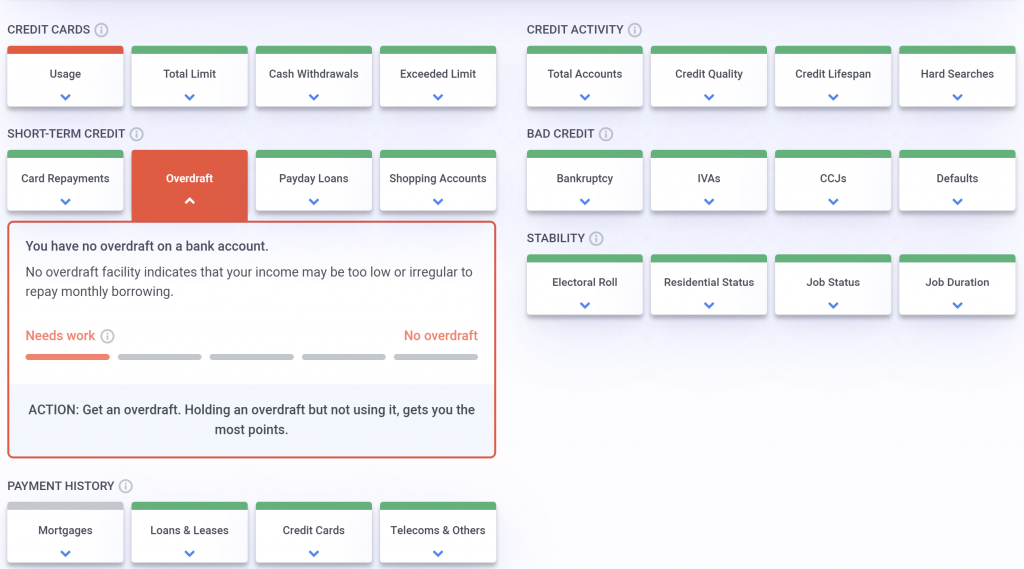1024x569 pixels.
Task: Expand the Usage credit card tile
Action: (x=65, y=80)
